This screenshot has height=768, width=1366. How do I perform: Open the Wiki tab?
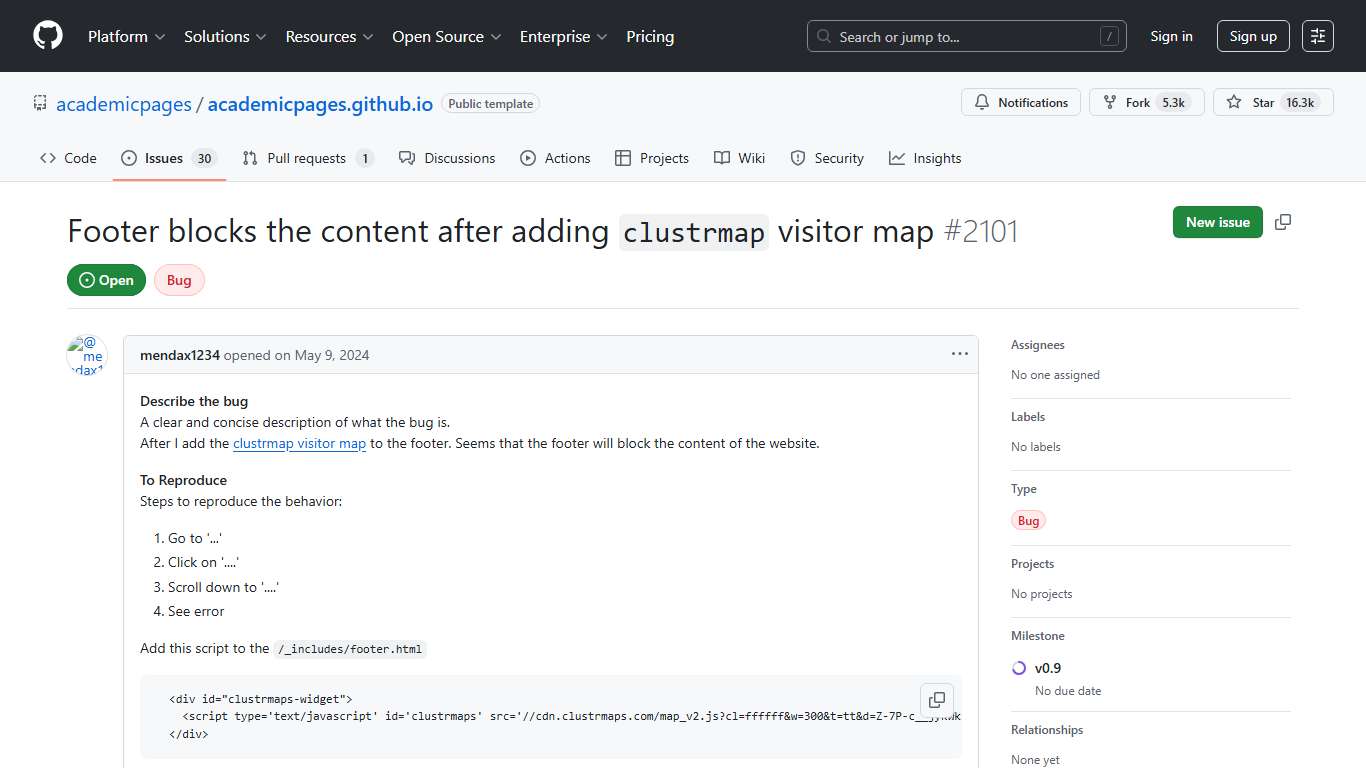[739, 157]
